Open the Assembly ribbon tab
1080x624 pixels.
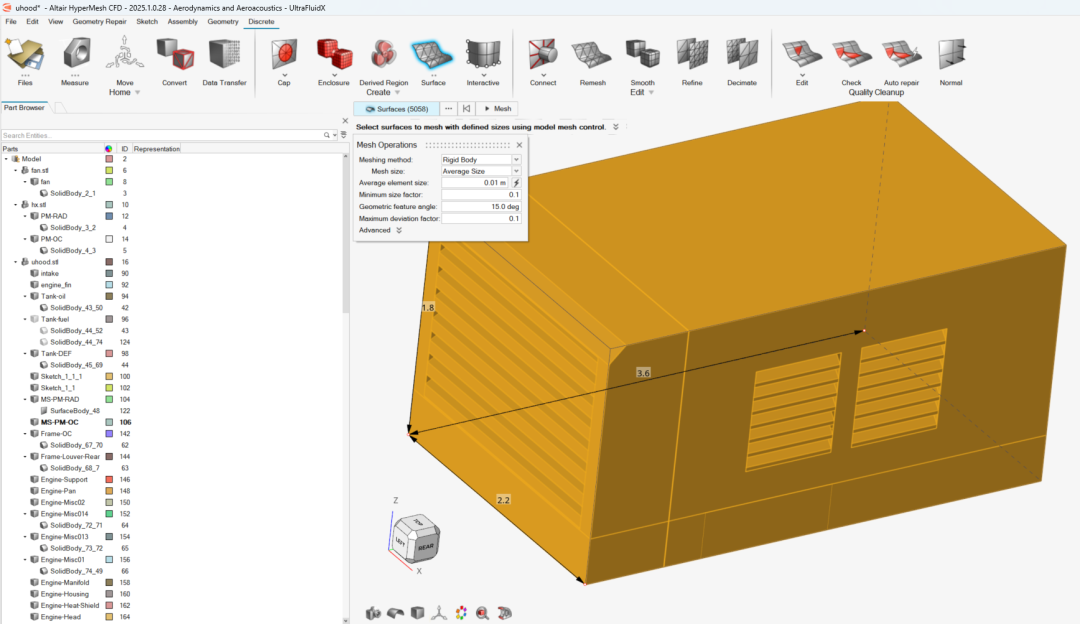(182, 21)
